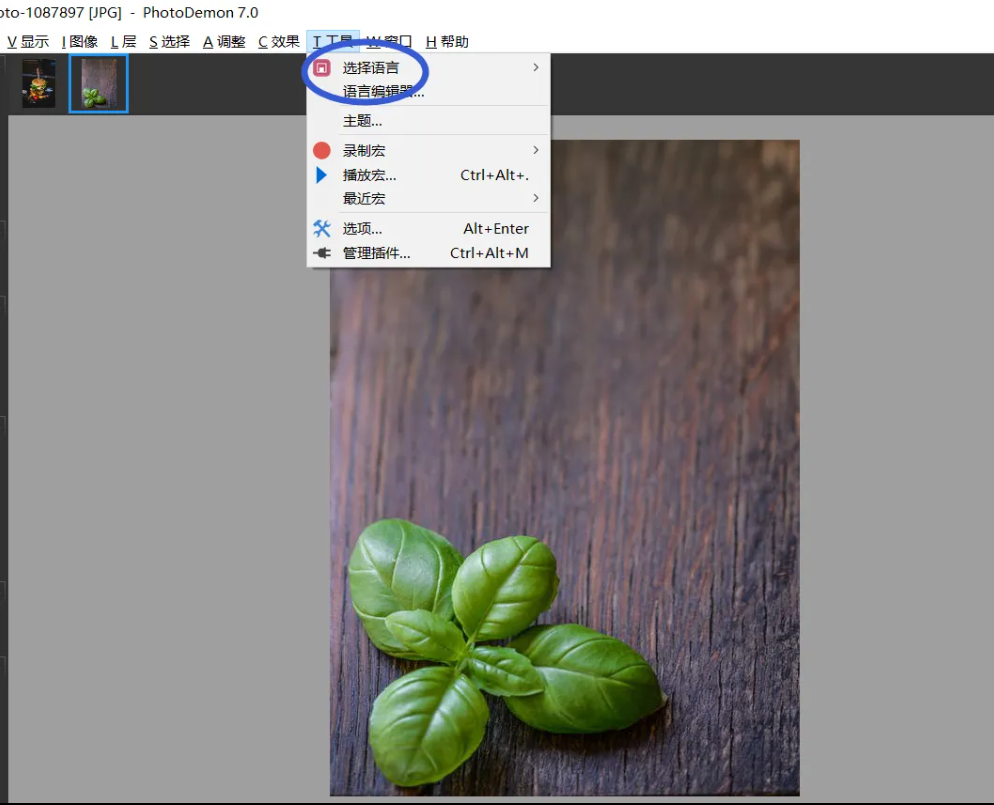Choose the 主题... menu entry
The height and width of the screenshot is (805, 994).
tap(362, 121)
